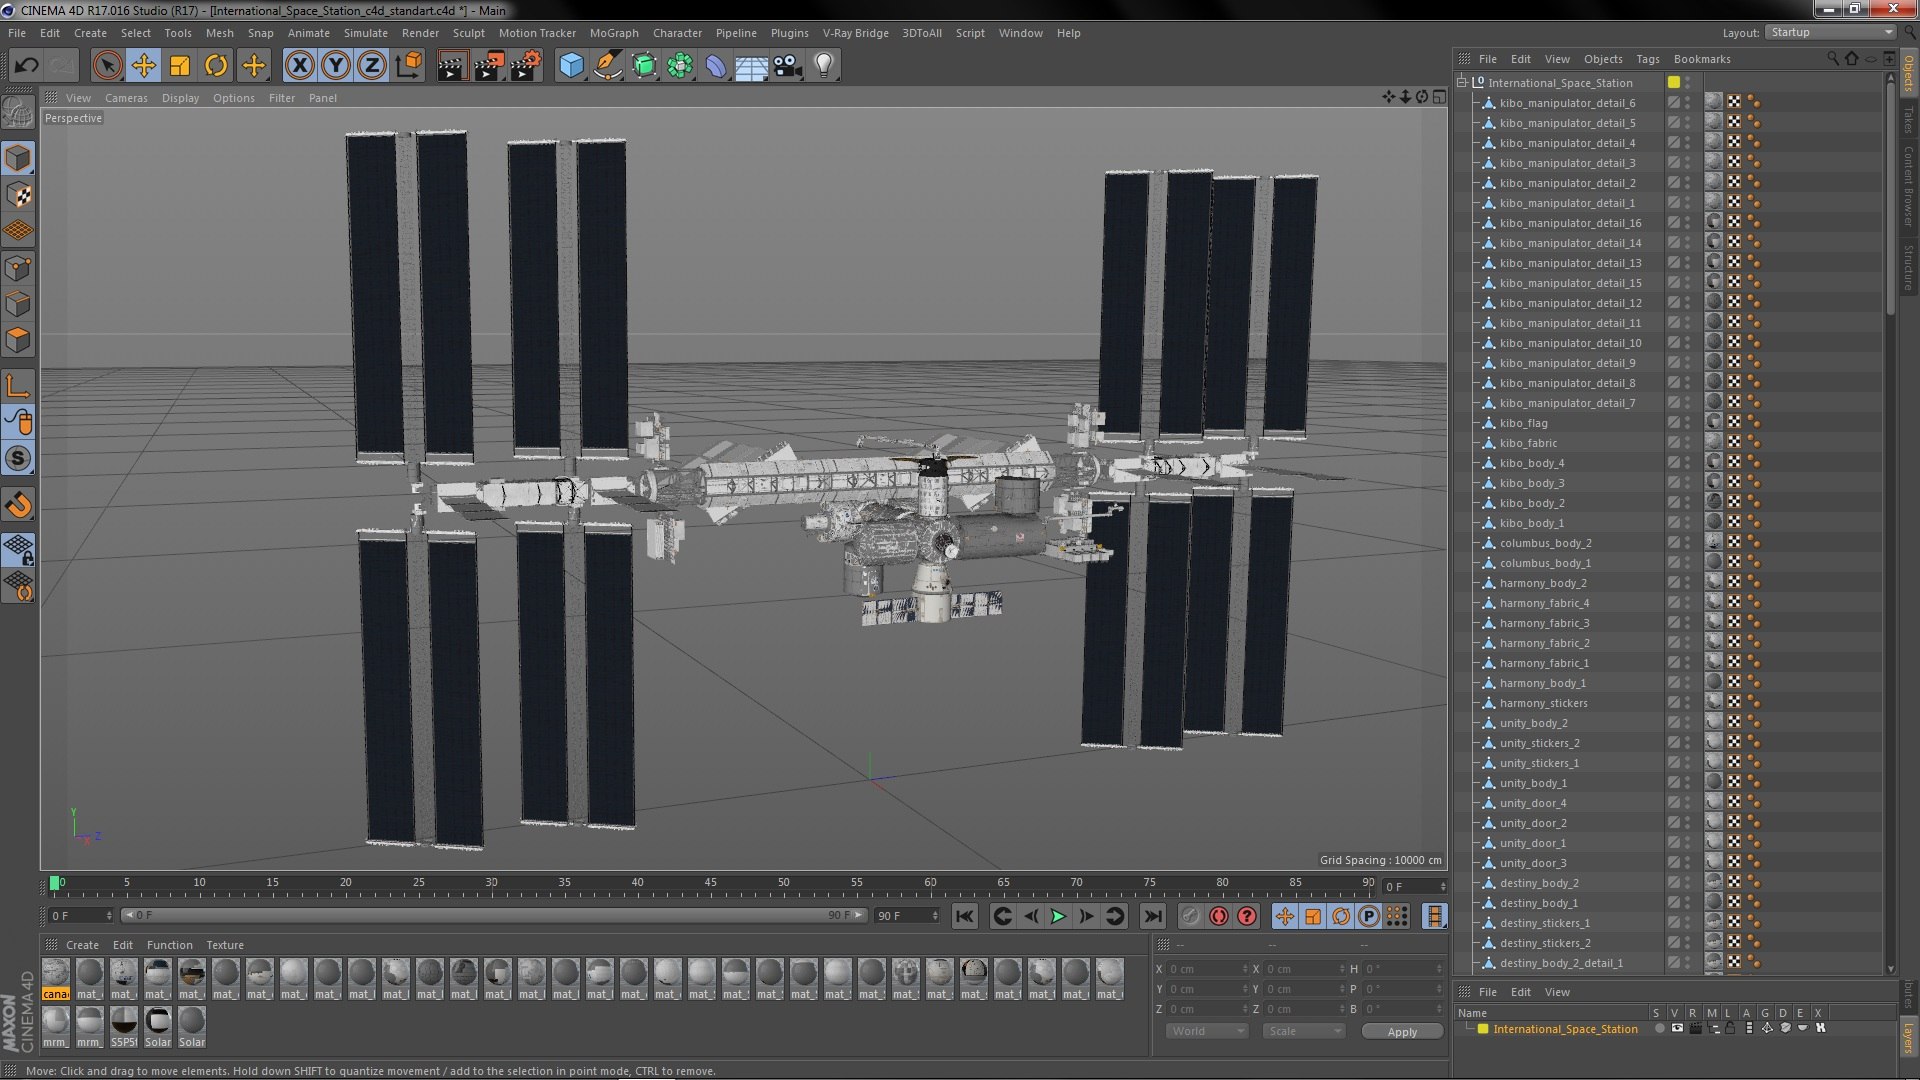Viewport: 1920px width, 1080px height.
Task: Open Edit Render Settings icon
Action: coord(525,66)
